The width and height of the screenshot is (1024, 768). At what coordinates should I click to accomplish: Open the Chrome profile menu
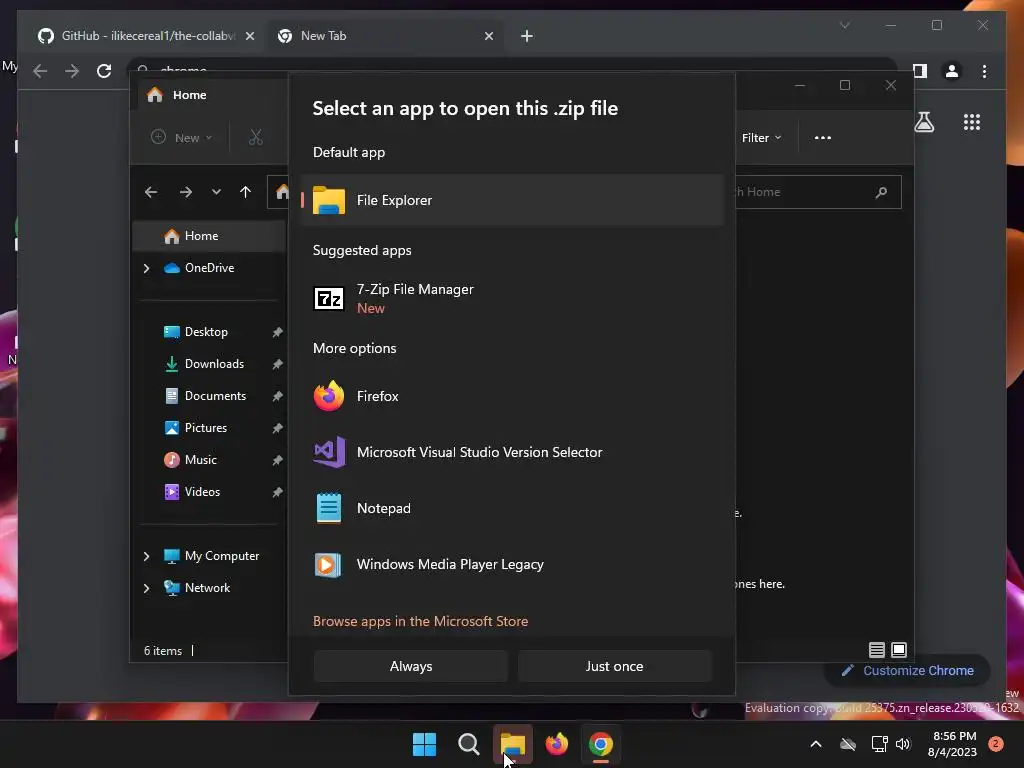pyautogui.click(x=952, y=71)
